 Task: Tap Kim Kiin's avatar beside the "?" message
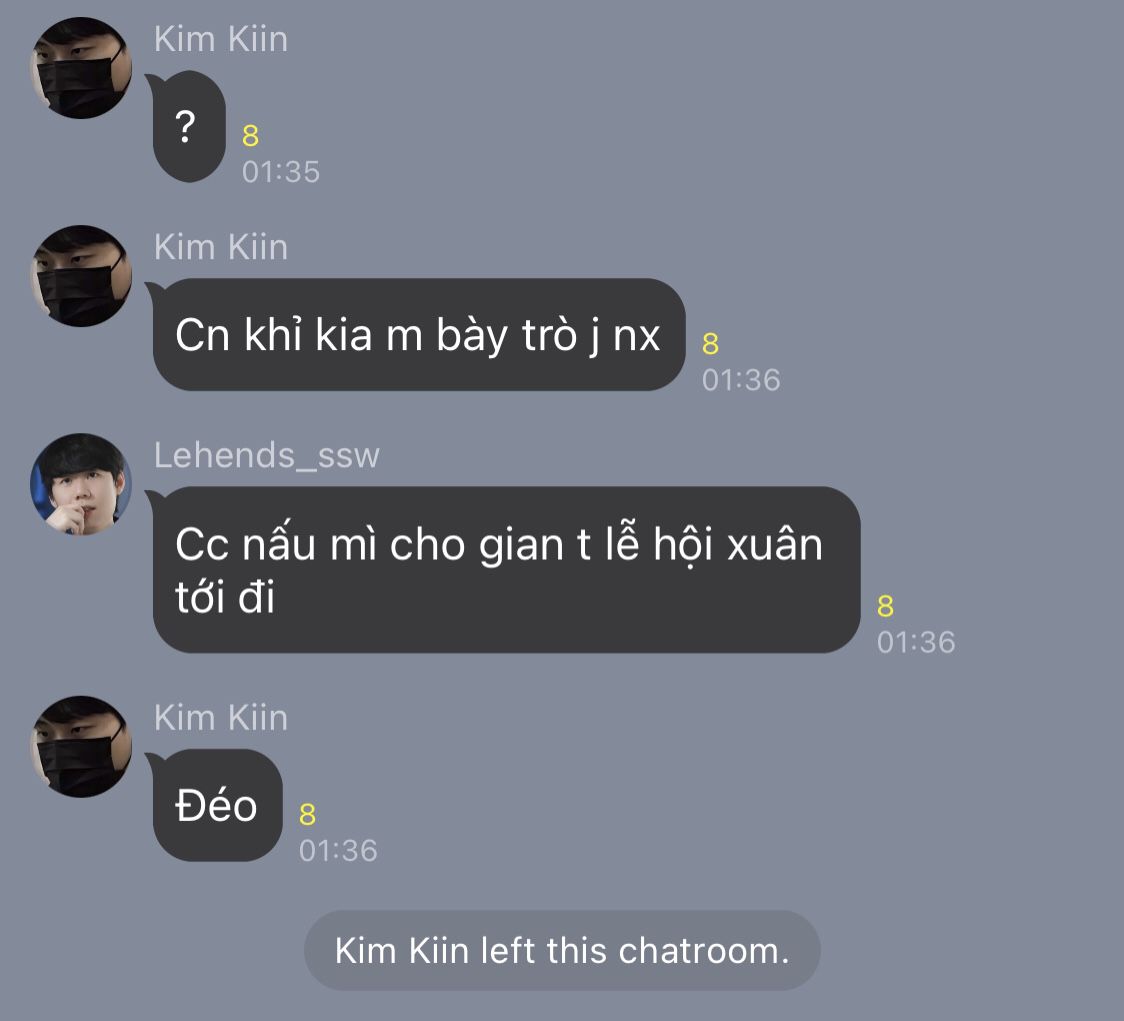click(81, 68)
